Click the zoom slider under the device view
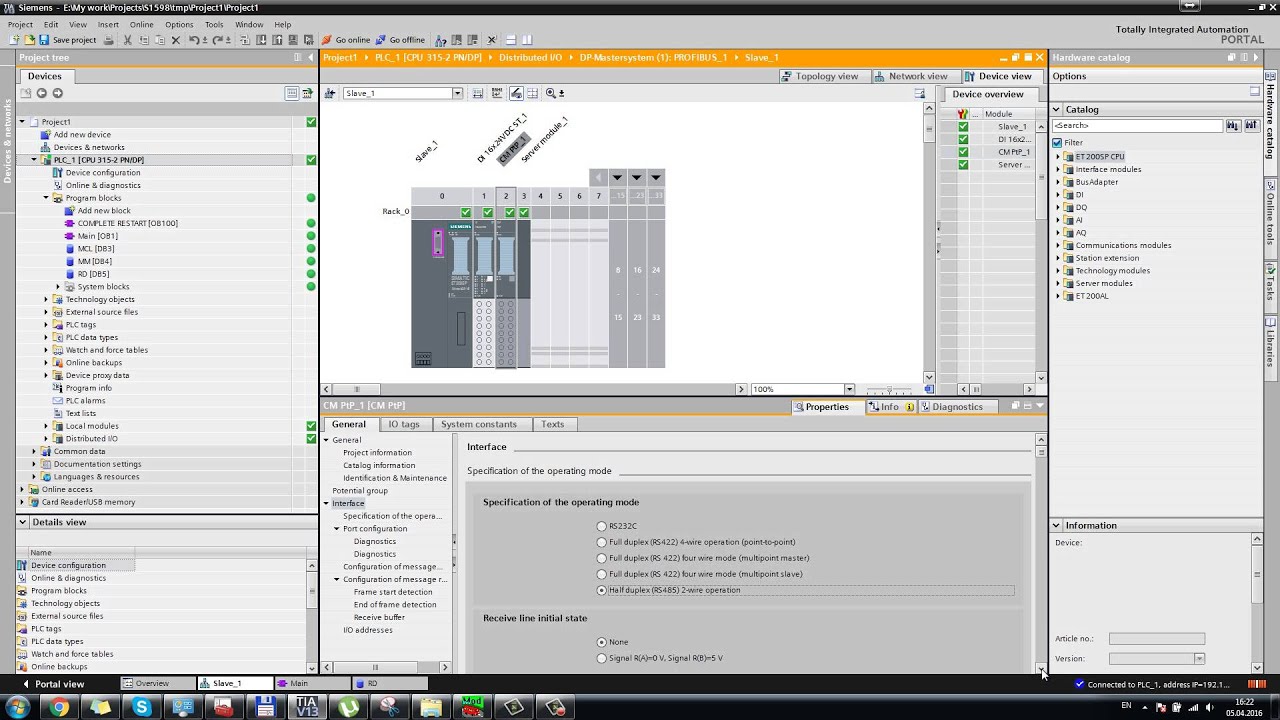This screenshot has width=1280, height=720. [890, 389]
